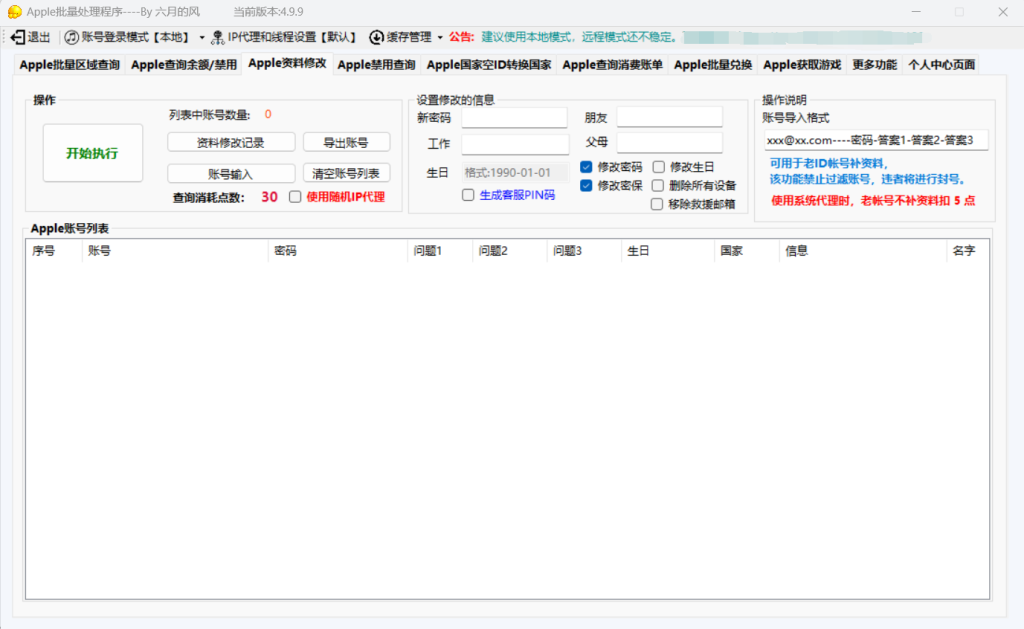Expand the 缓存管理 dropdown arrow
The width and height of the screenshot is (1024, 629).
coord(440,38)
